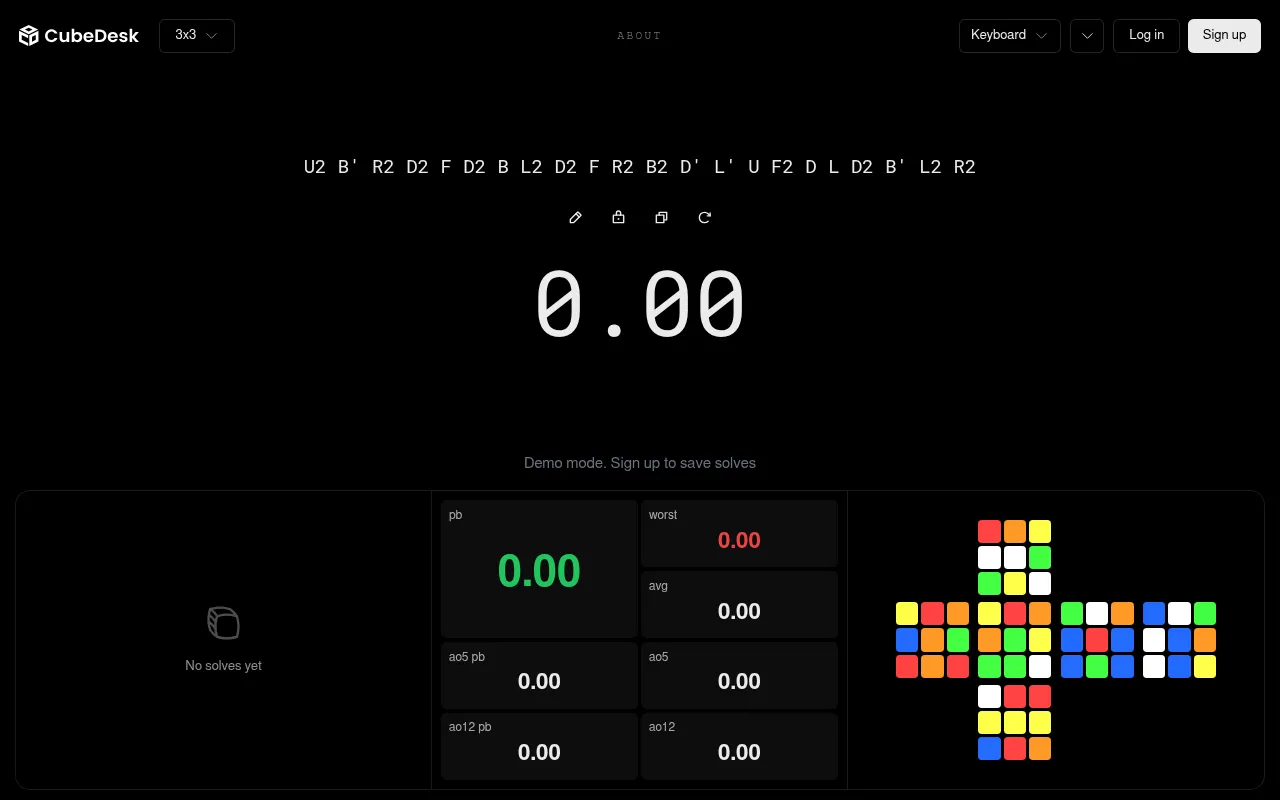The image size is (1280, 800).
Task: Click the scramble sequence text
Action: pyautogui.click(x=640, y=167)
